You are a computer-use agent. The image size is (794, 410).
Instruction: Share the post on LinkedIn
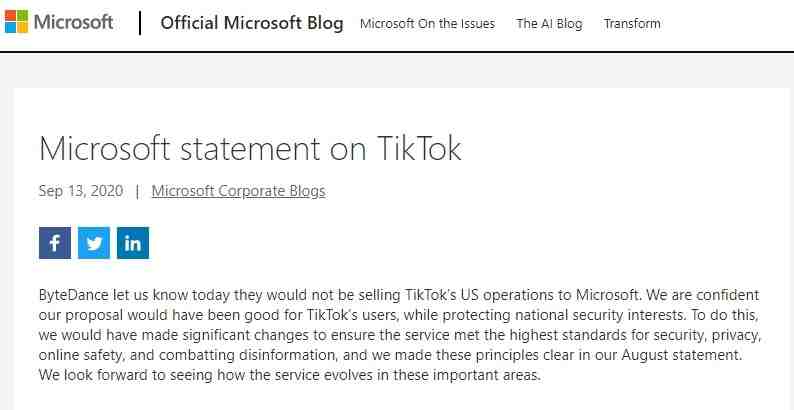coord(133,243)
